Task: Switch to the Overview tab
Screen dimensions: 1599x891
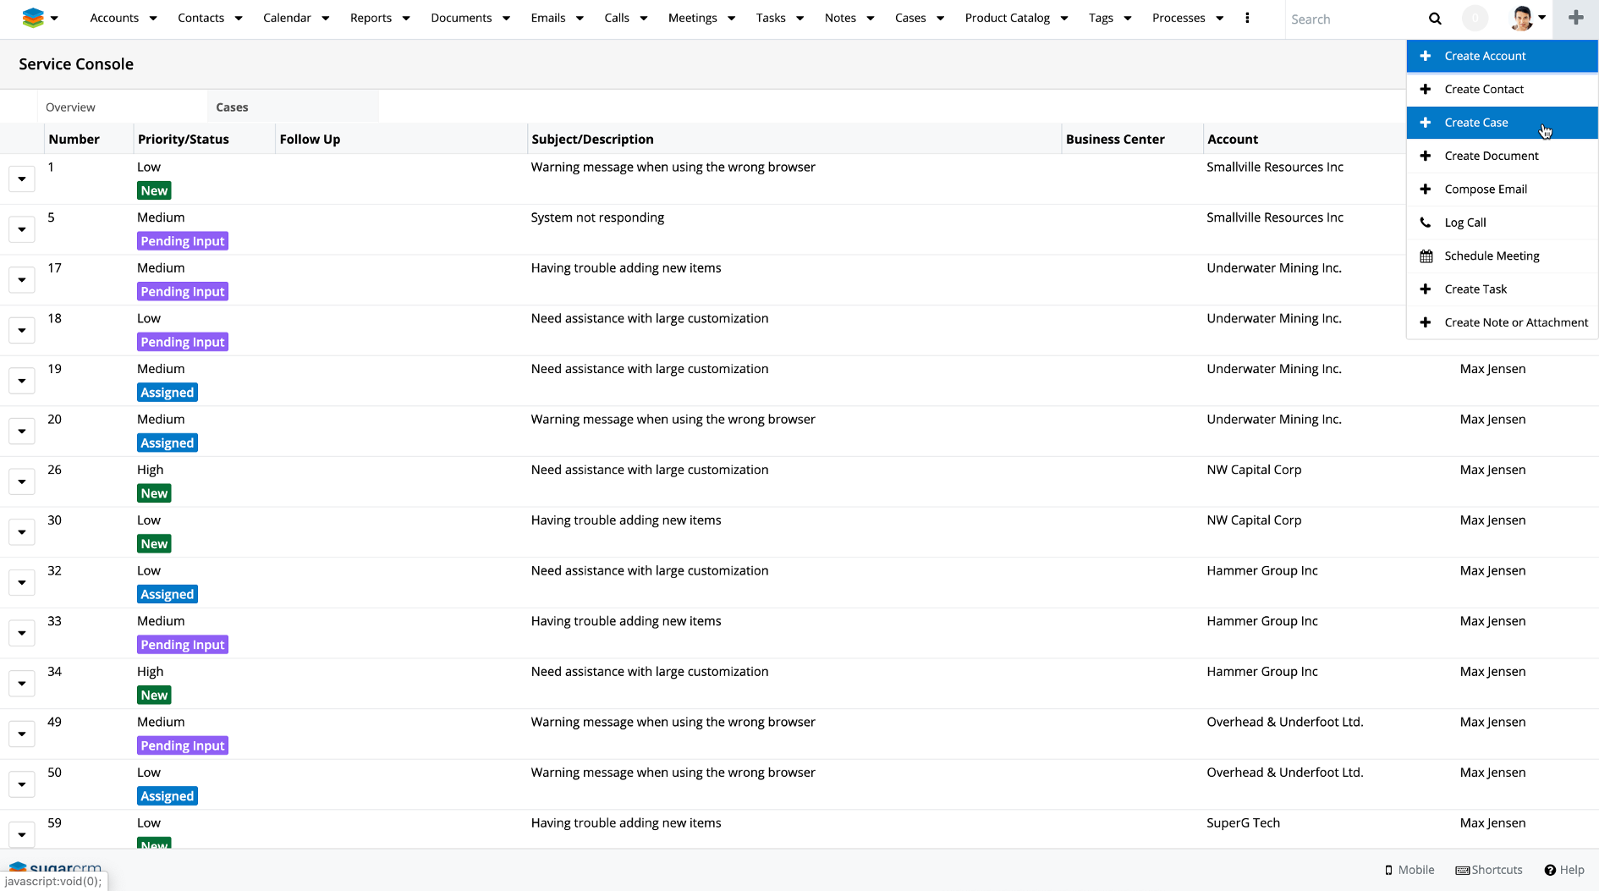Action: pos(70,107)
